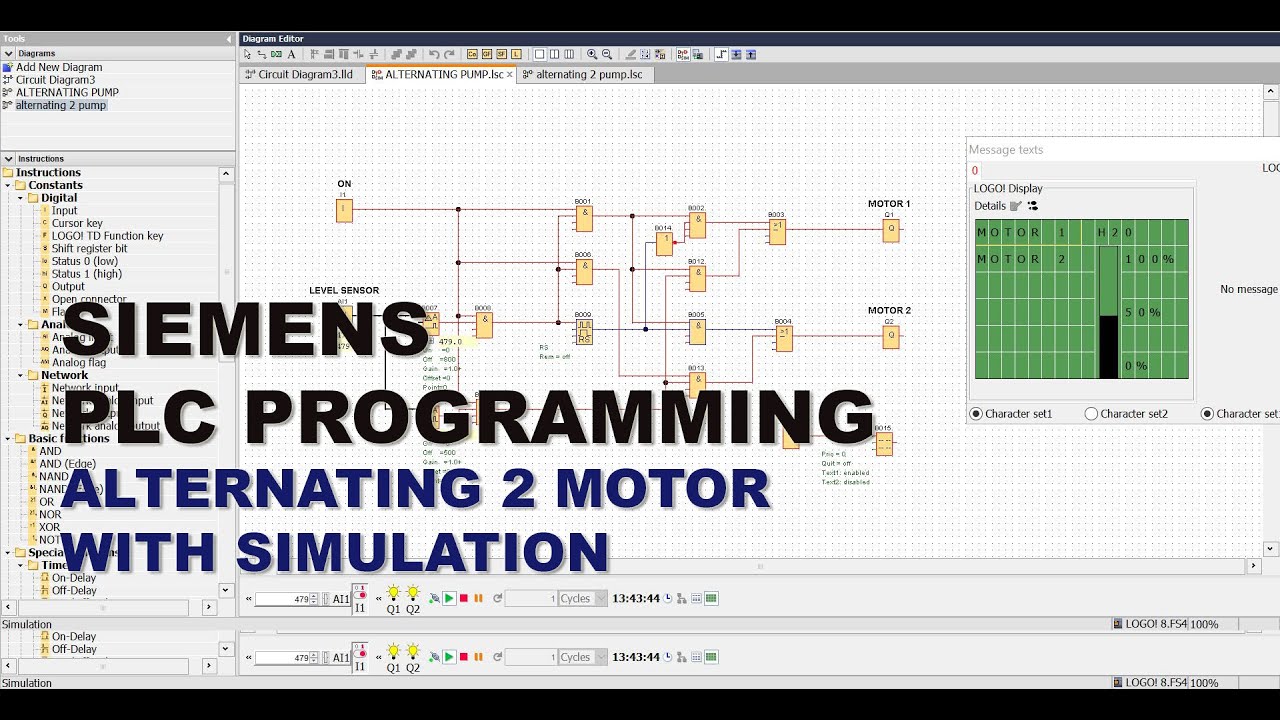Close the ALTERNATING PUMP.lsc tab
Screen dimensions: 1280x720
[509, 74]
